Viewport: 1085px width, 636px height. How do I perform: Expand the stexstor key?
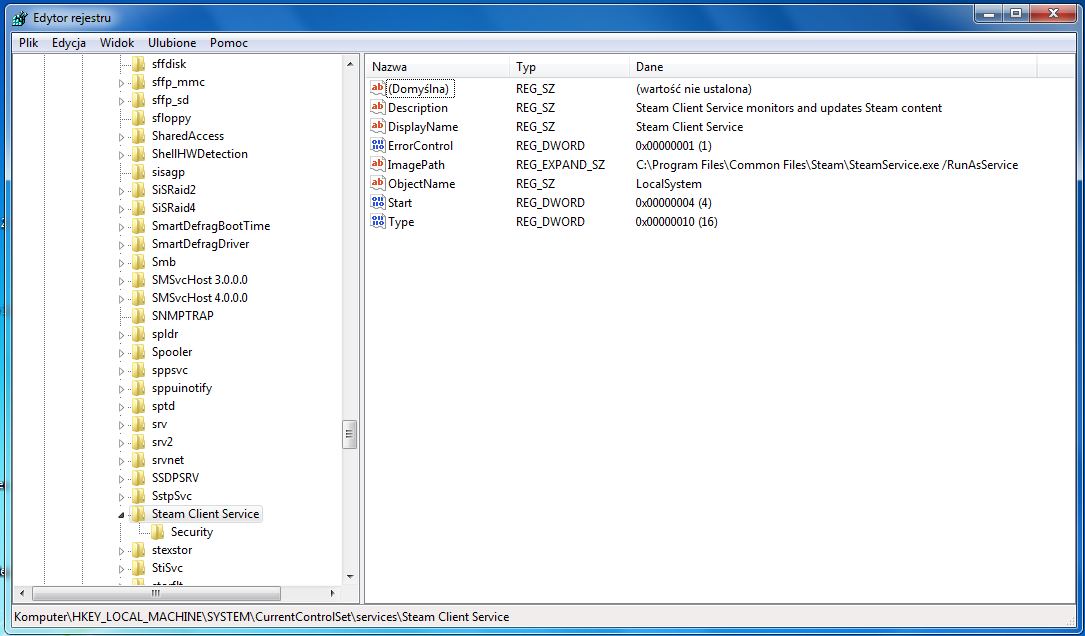[121, 551]
